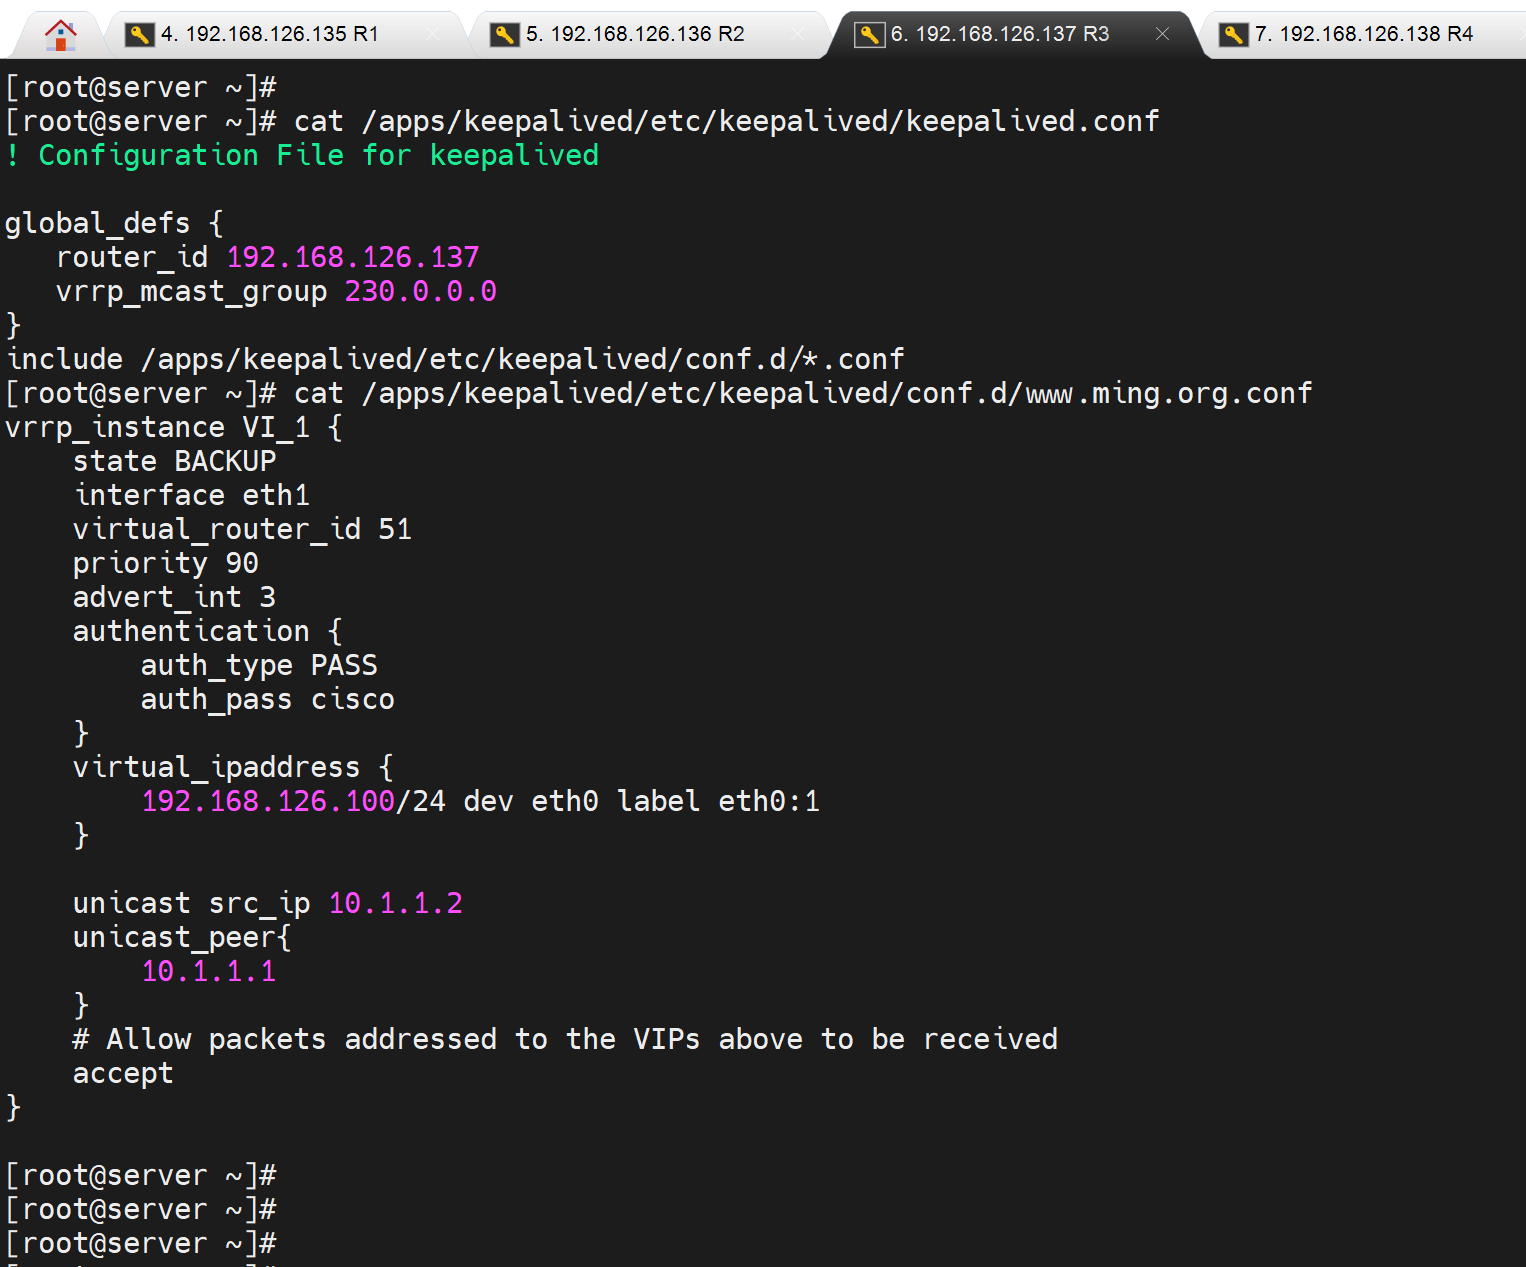Open the Home tab house icon
The width and height of the screenshot is (1526, 1267).
[60, 35]
